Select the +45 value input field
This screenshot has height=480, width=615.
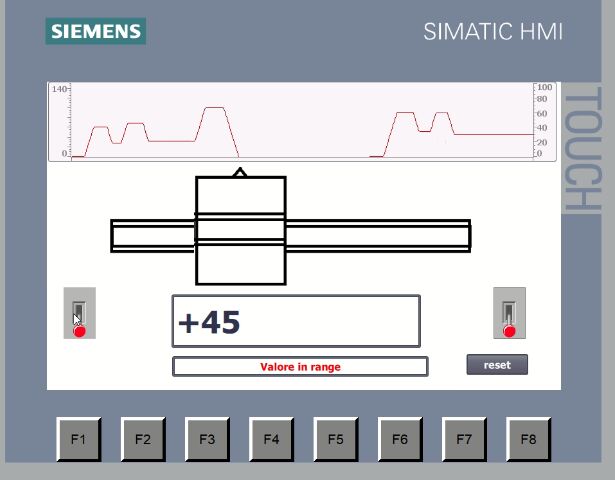point(296,322)
